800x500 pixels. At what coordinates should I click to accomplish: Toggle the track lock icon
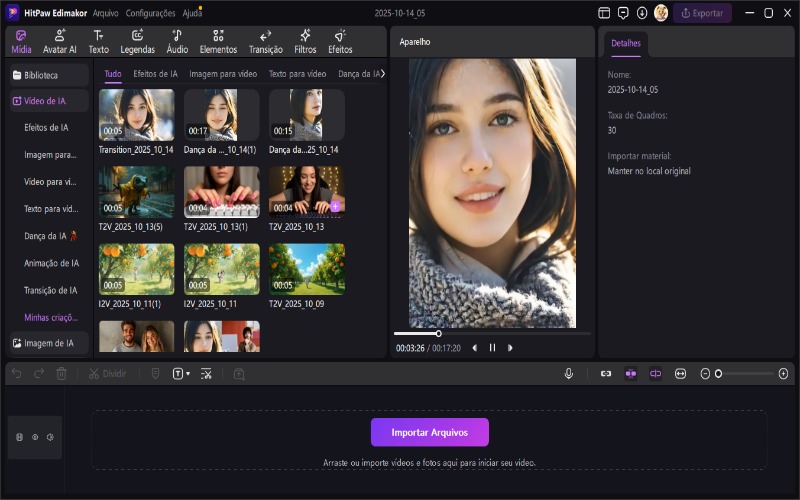click(x=20, y=437)
